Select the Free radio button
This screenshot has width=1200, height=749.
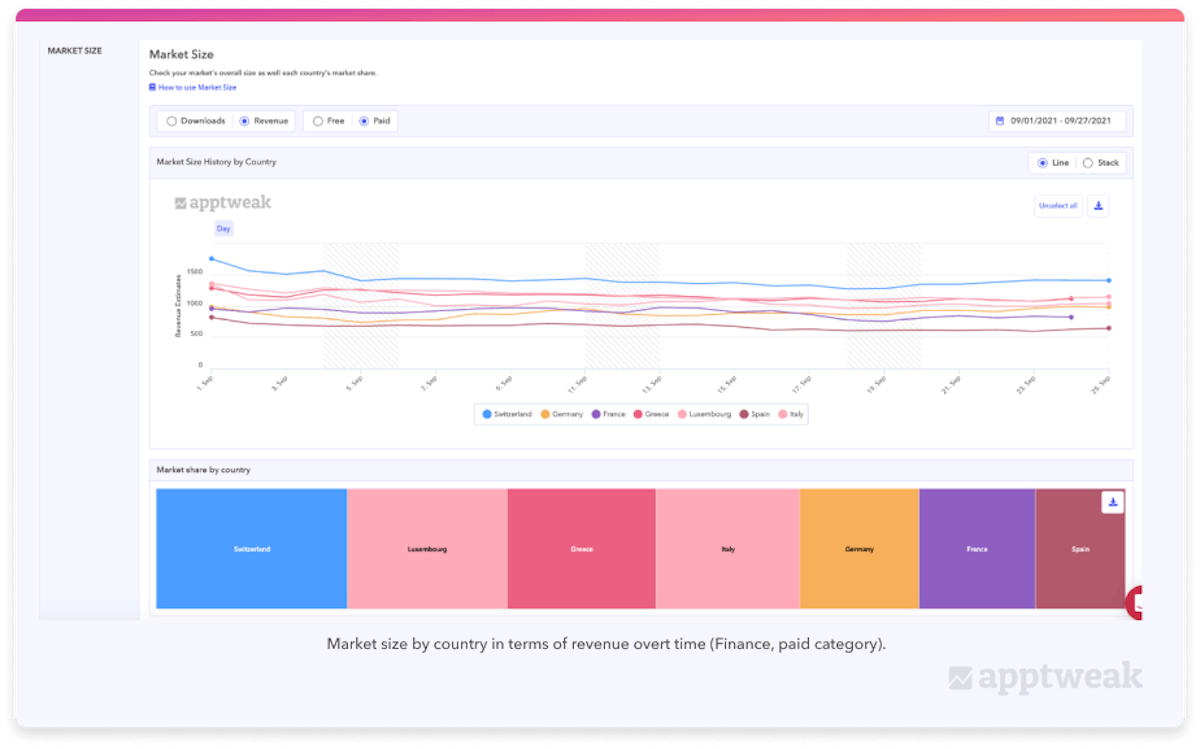pyautogui.click(x=318, y=121)
